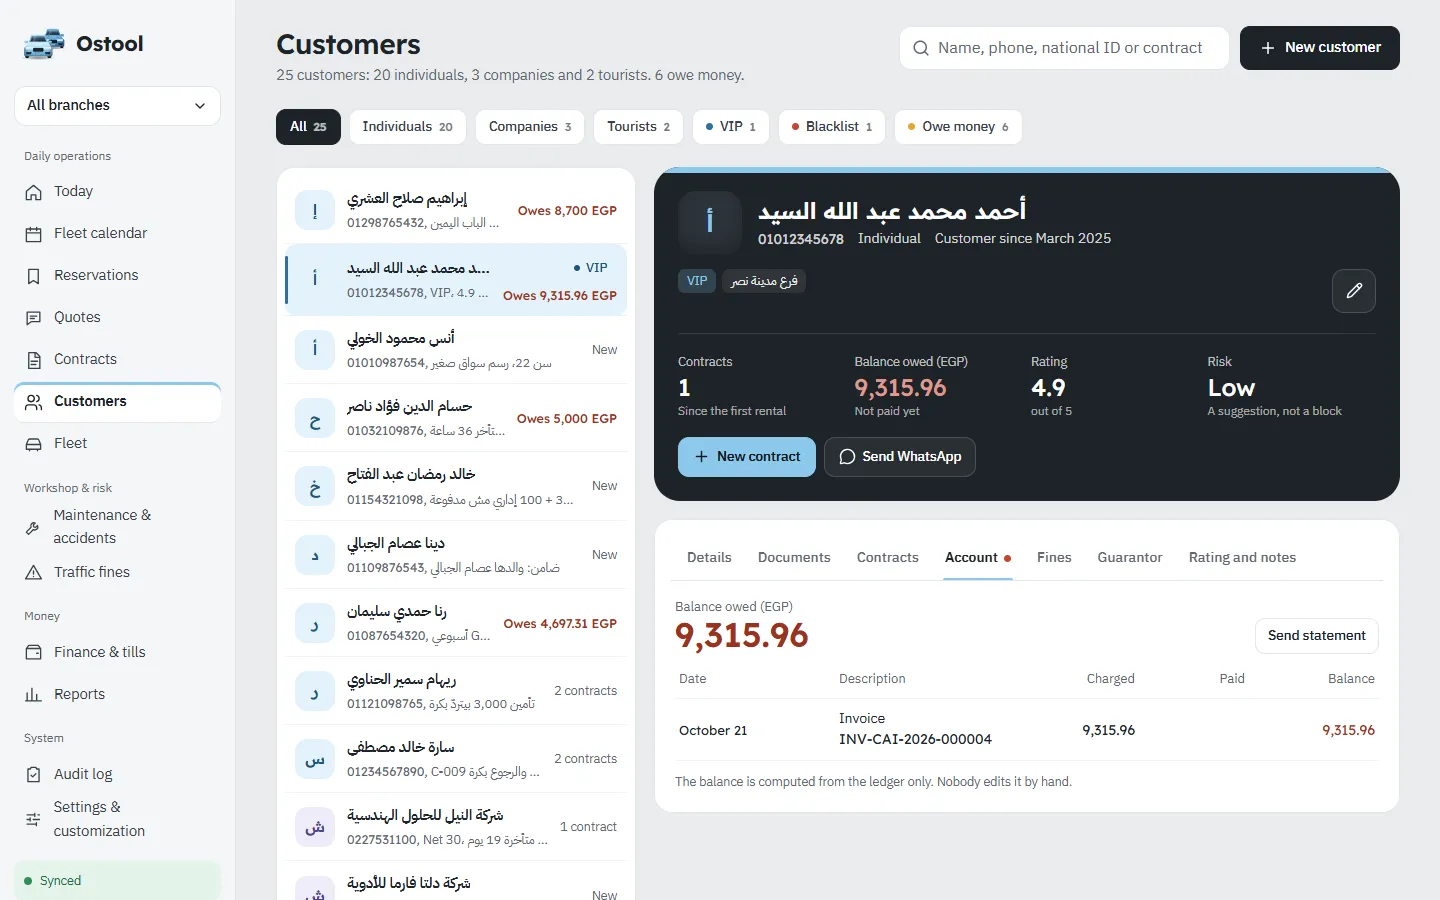Image resolution: width=1440 pixels, height=900 pixels.
Task: Switch to the Documents tab
Action: point(794,558)
